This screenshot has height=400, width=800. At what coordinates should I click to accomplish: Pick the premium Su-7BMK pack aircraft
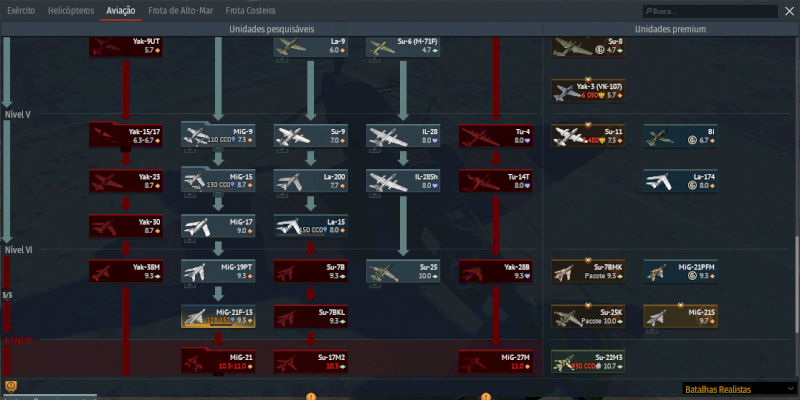[x=588, y=271]
